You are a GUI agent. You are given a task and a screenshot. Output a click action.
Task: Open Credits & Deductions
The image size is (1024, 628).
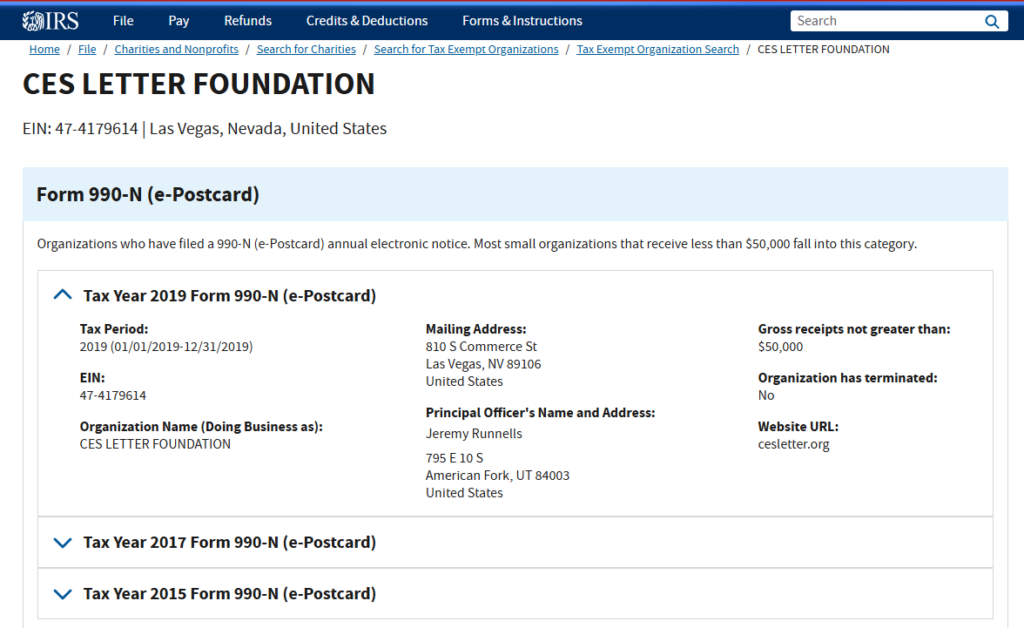click(x=366, y=20)
